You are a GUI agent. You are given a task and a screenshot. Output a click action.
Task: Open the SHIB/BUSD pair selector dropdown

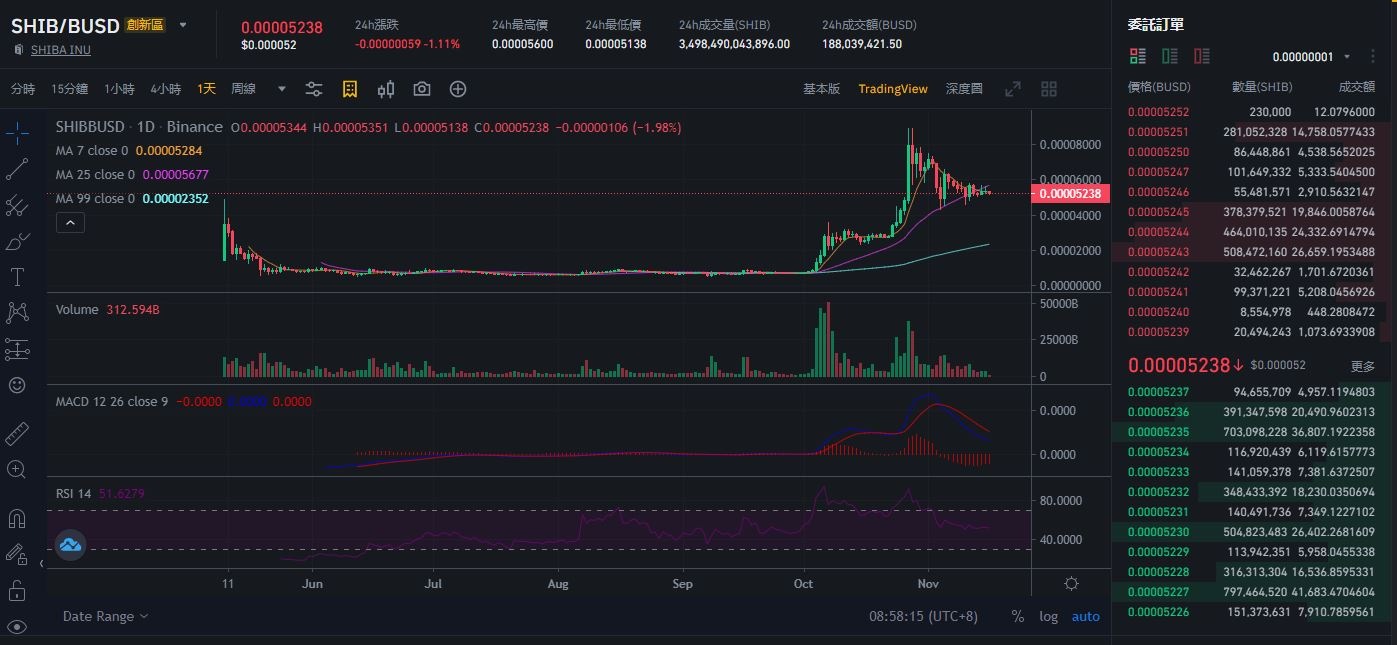(183, 25)
